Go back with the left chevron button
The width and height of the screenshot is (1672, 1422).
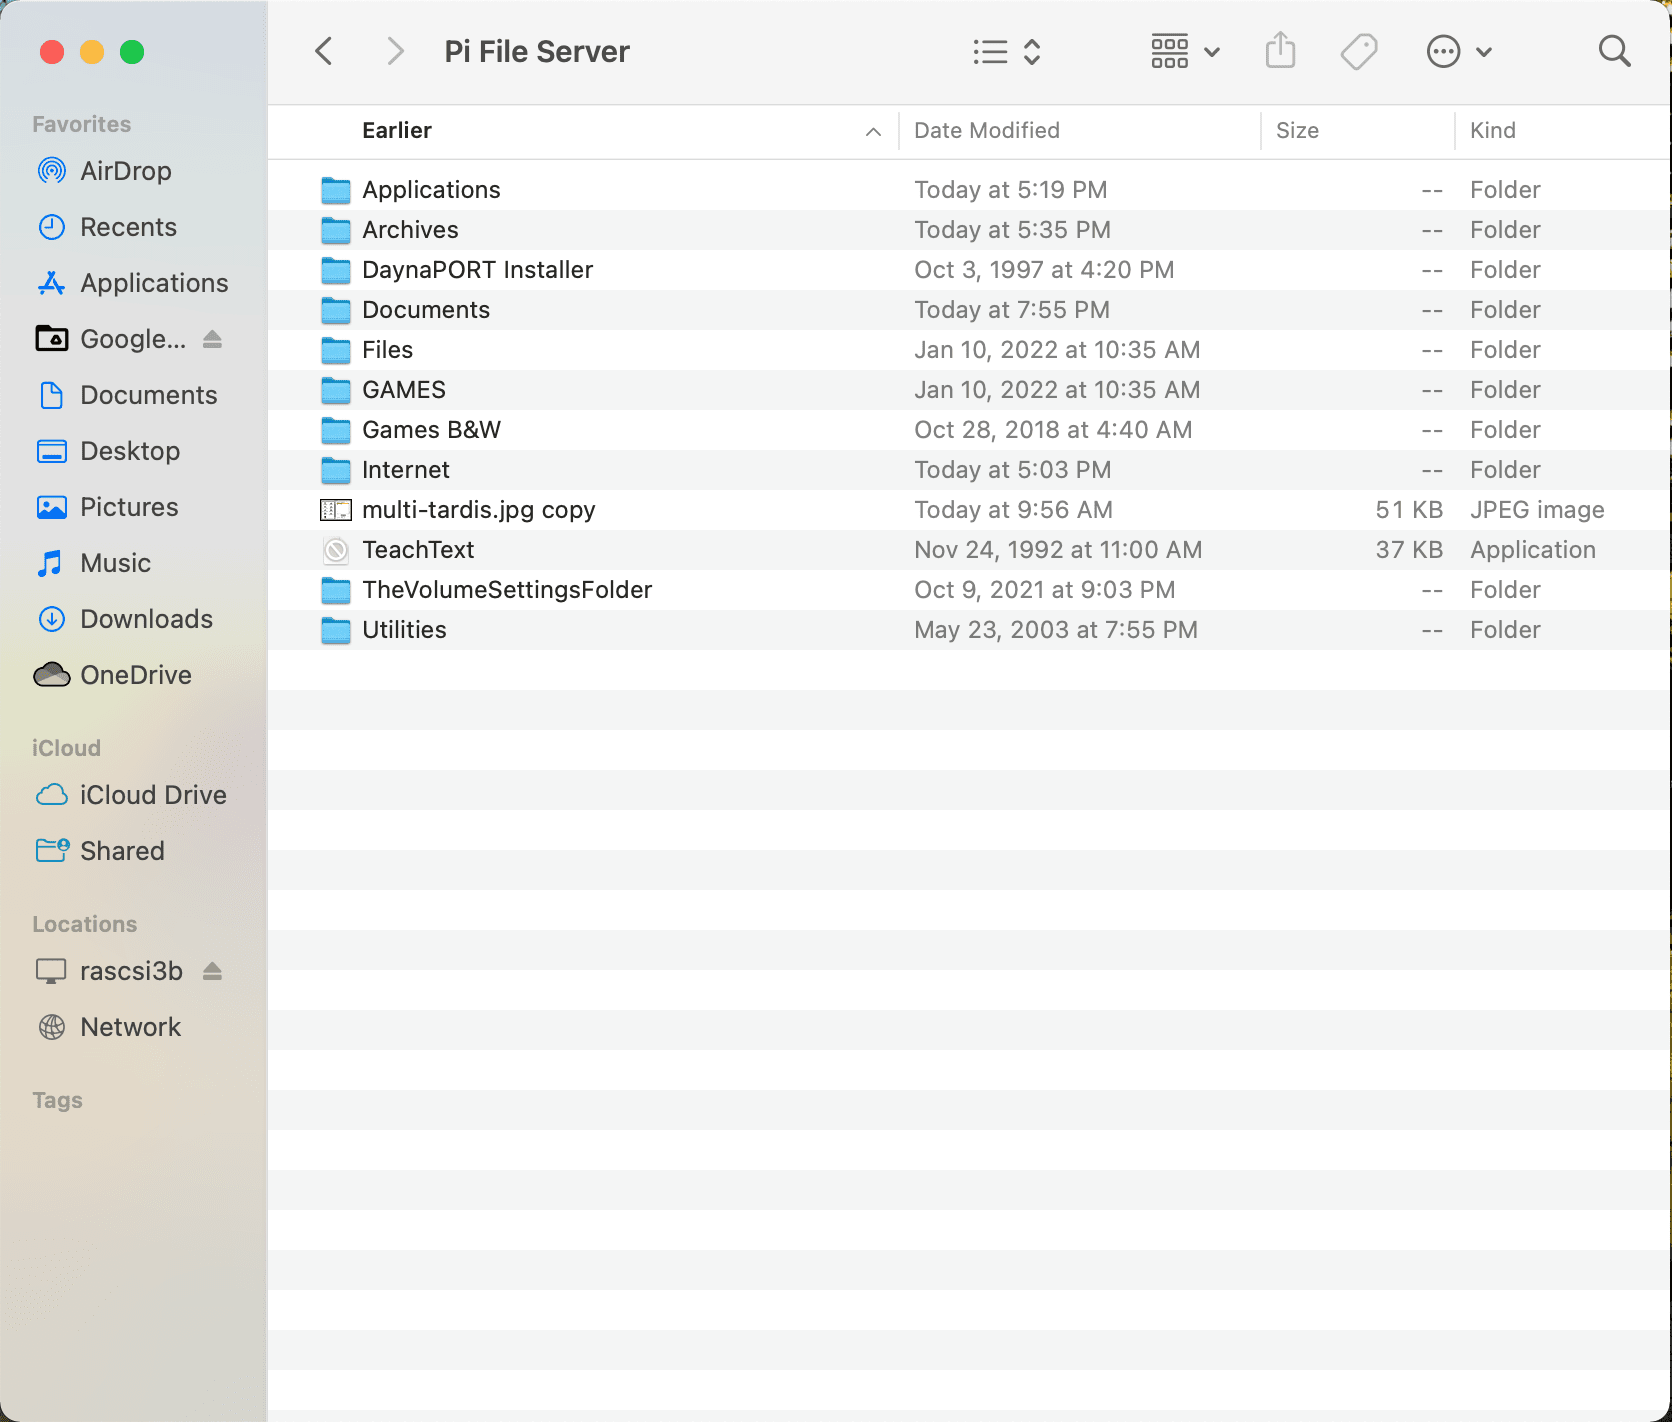[x=323, y=51]
